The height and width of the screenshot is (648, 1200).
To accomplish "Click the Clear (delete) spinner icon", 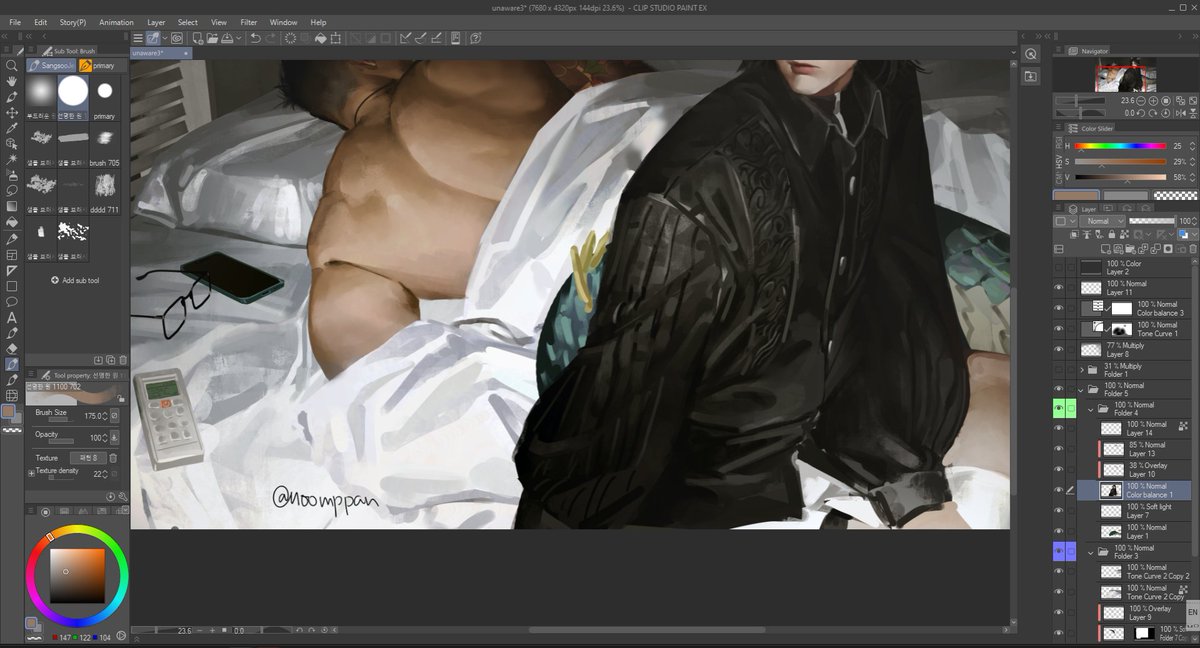I will pos(290,38).
